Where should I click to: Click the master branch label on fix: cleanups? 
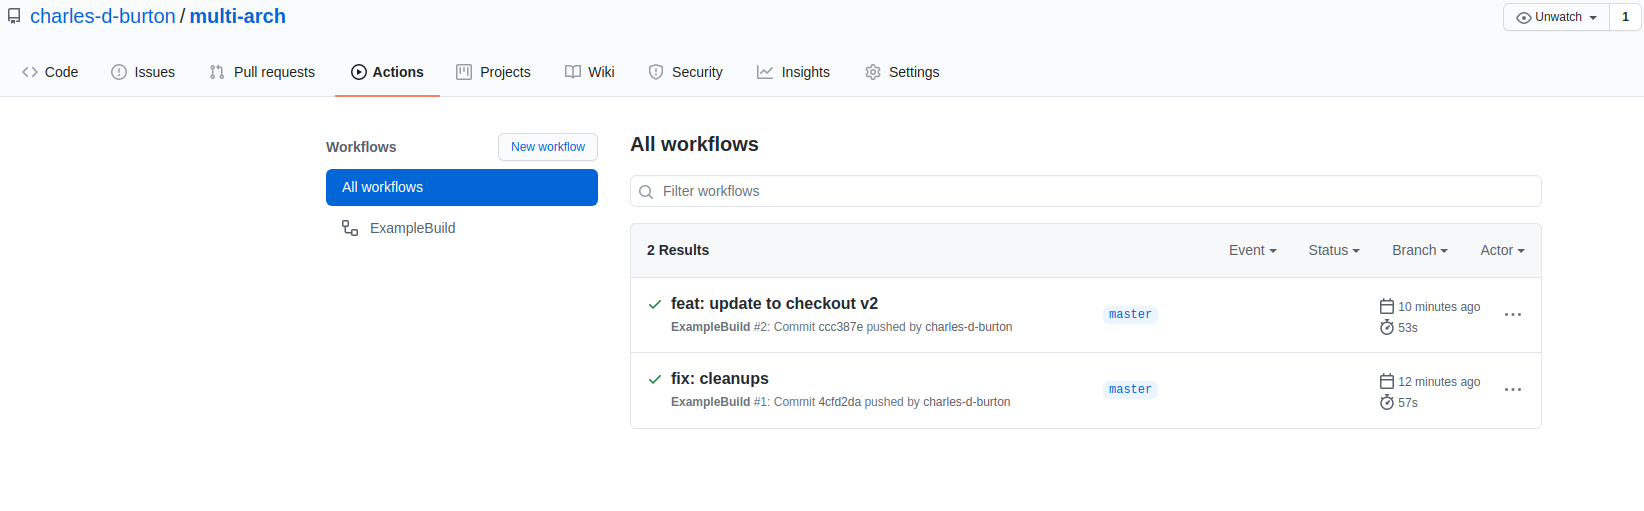[1130, 390]
